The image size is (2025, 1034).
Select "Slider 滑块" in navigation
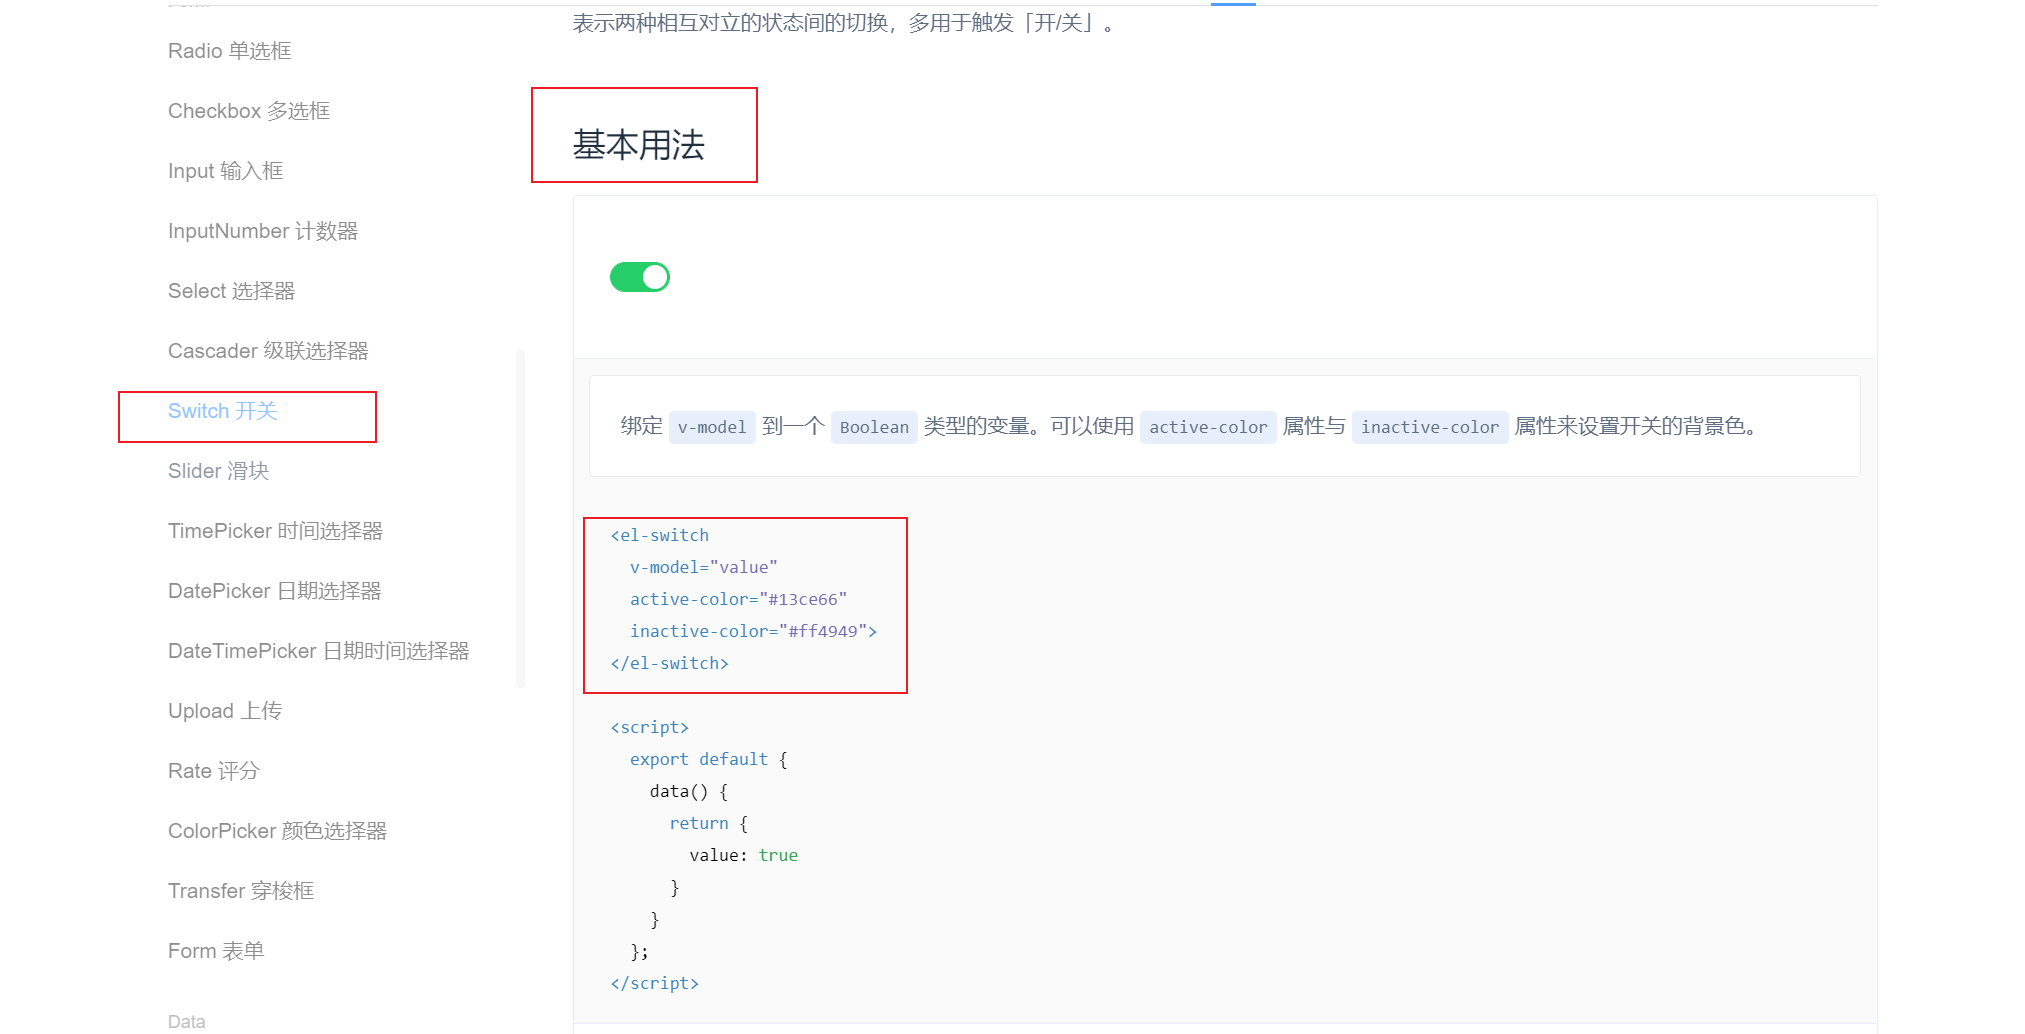[x=218, y=470]
